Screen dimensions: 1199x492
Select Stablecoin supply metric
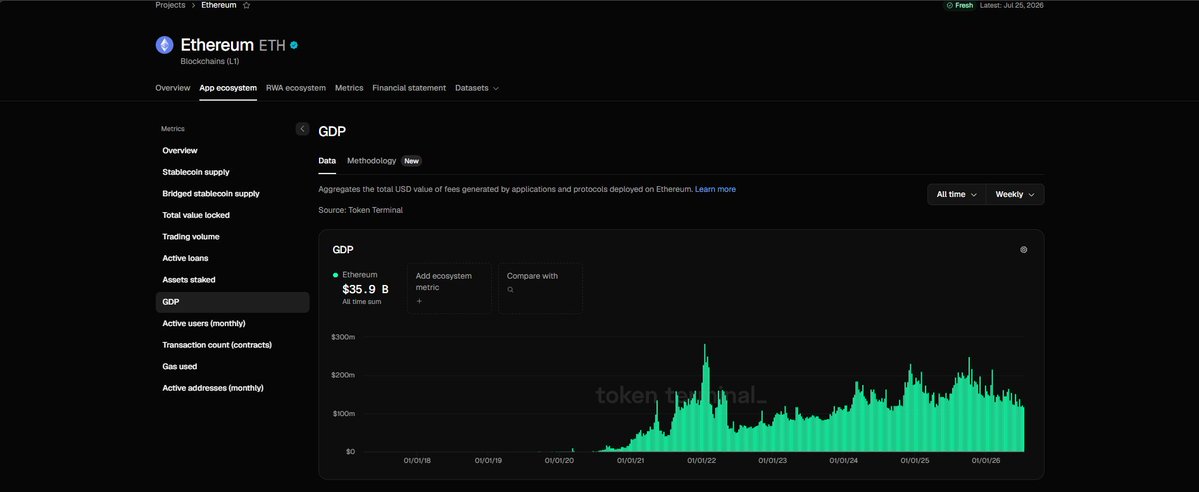click(x=232, y=172)
